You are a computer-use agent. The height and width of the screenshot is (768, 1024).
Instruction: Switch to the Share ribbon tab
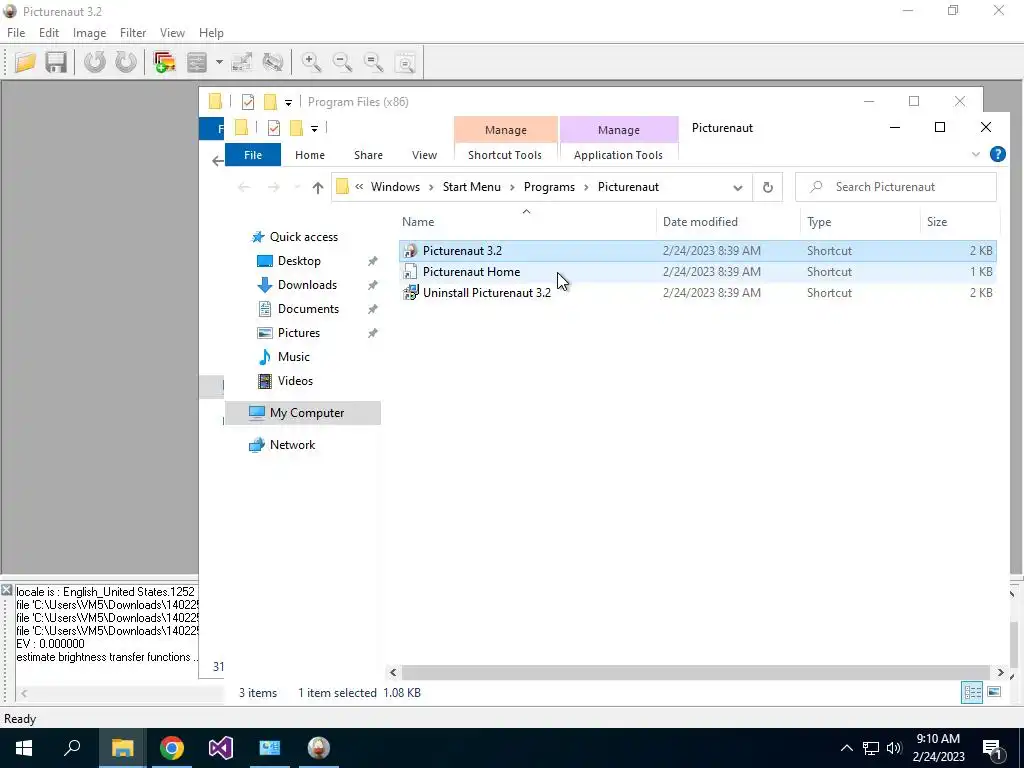coord(368,155)
